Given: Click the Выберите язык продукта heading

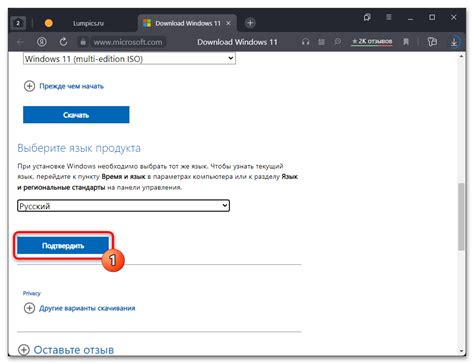Looking at the screenshot, I should point(79,148).
